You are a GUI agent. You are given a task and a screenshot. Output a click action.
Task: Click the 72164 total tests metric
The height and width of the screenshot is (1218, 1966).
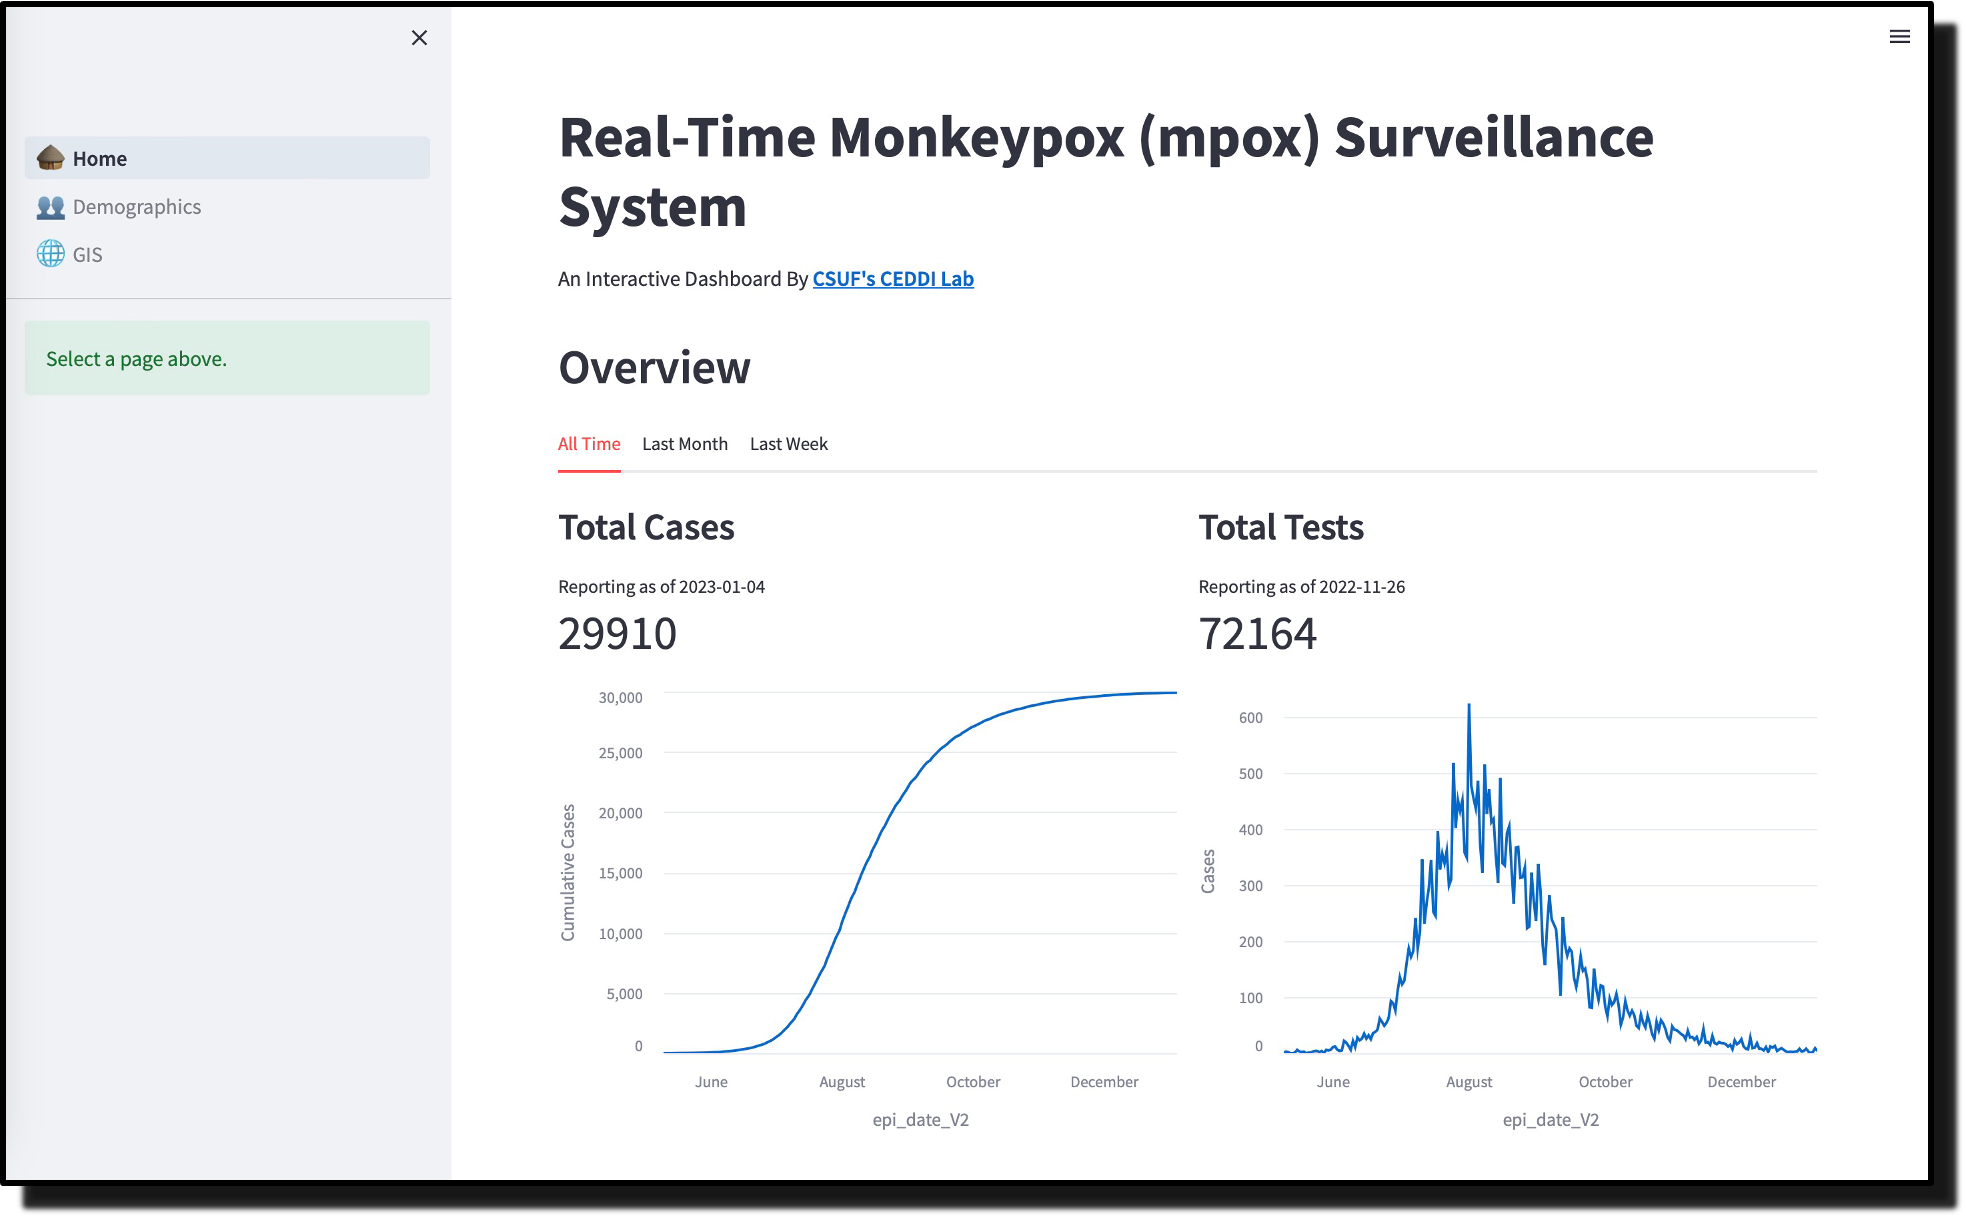[x=1257, y=634]
